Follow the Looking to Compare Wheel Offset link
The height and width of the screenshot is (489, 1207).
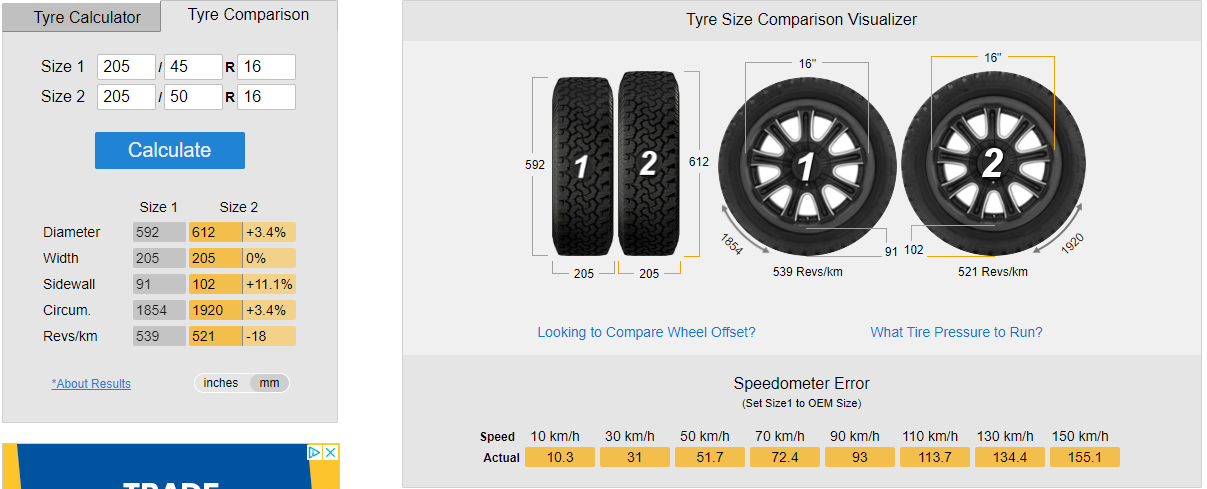(646, 332)
